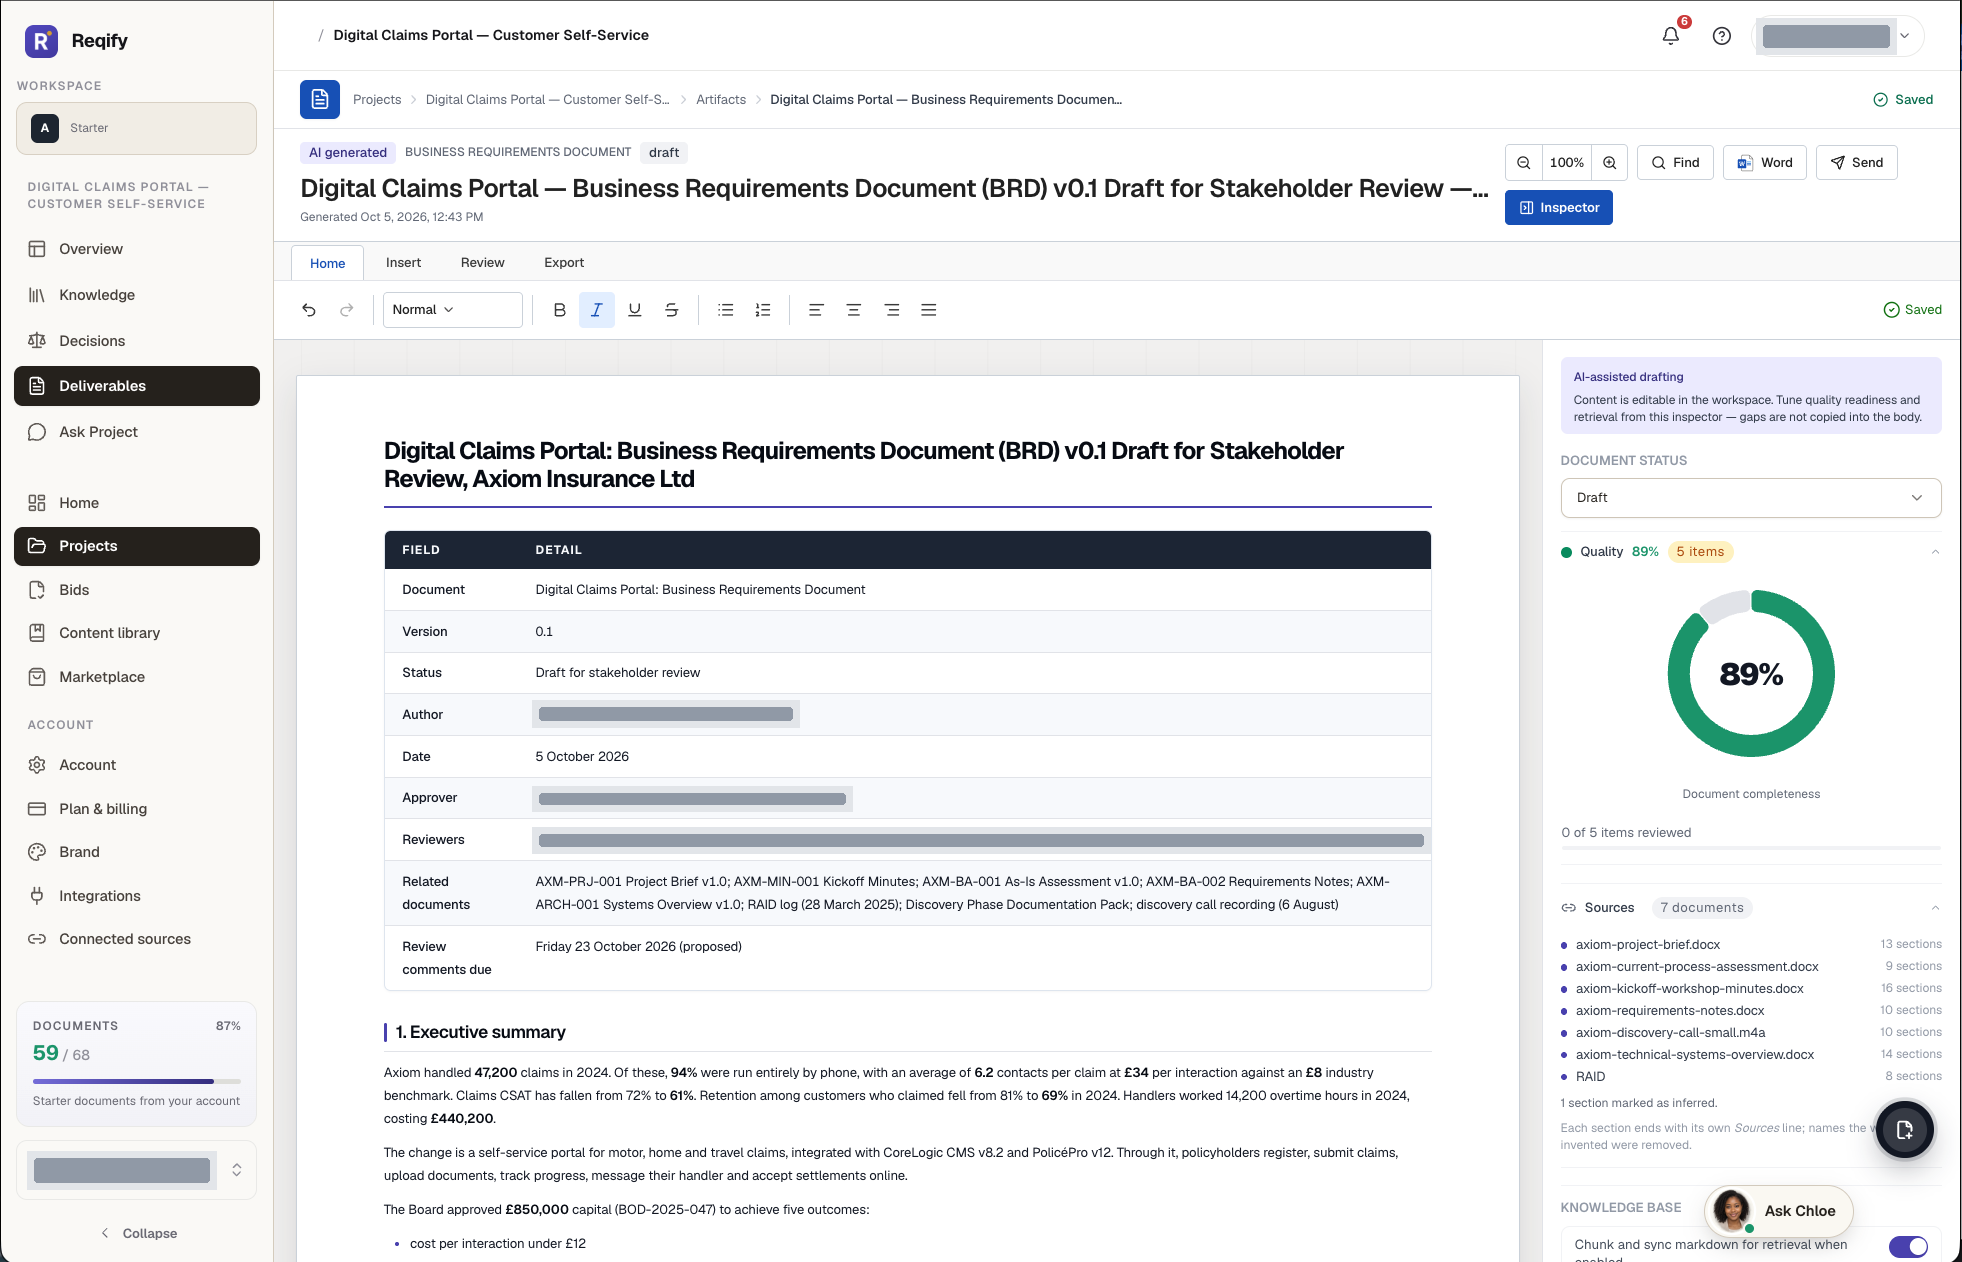This screenshot has width=1962, height=1262.
Task: Click the Find button
Action: tap(1675, 163)
